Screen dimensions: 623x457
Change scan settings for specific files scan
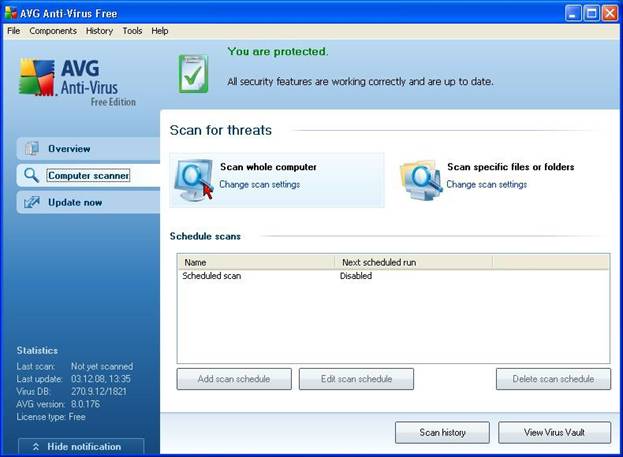pos(487,184)
